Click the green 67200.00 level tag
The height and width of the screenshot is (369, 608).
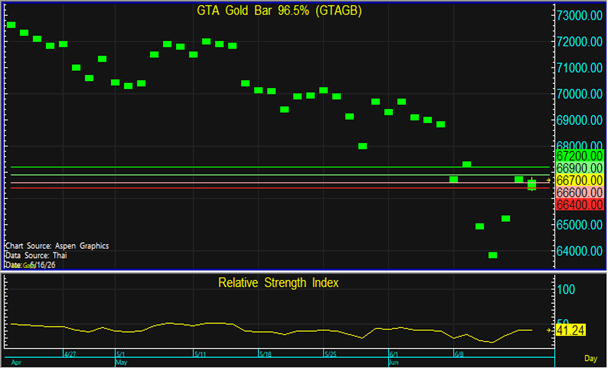coord(580,156)
